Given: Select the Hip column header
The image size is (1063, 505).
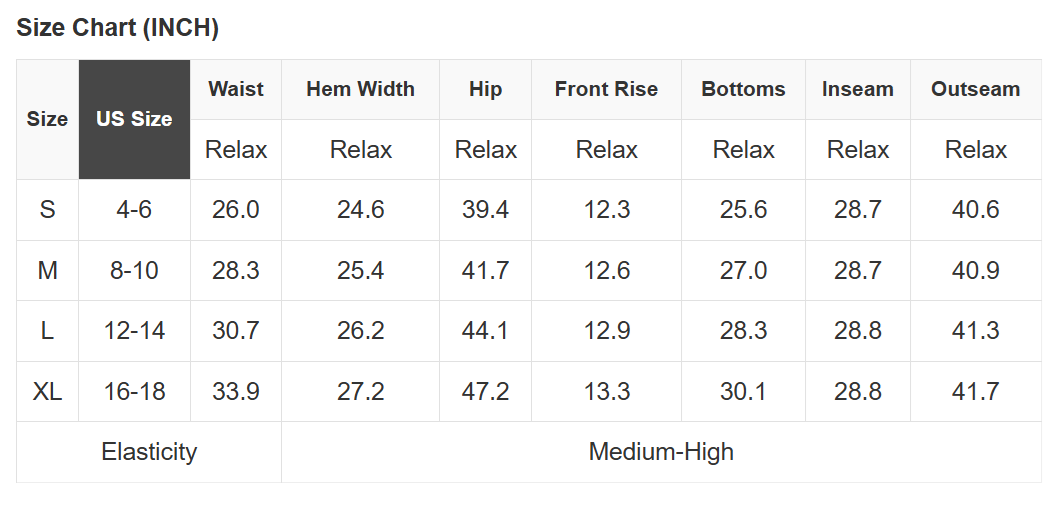Looking at the screenshot, I should pyautogui.click(x=485, y=89).
